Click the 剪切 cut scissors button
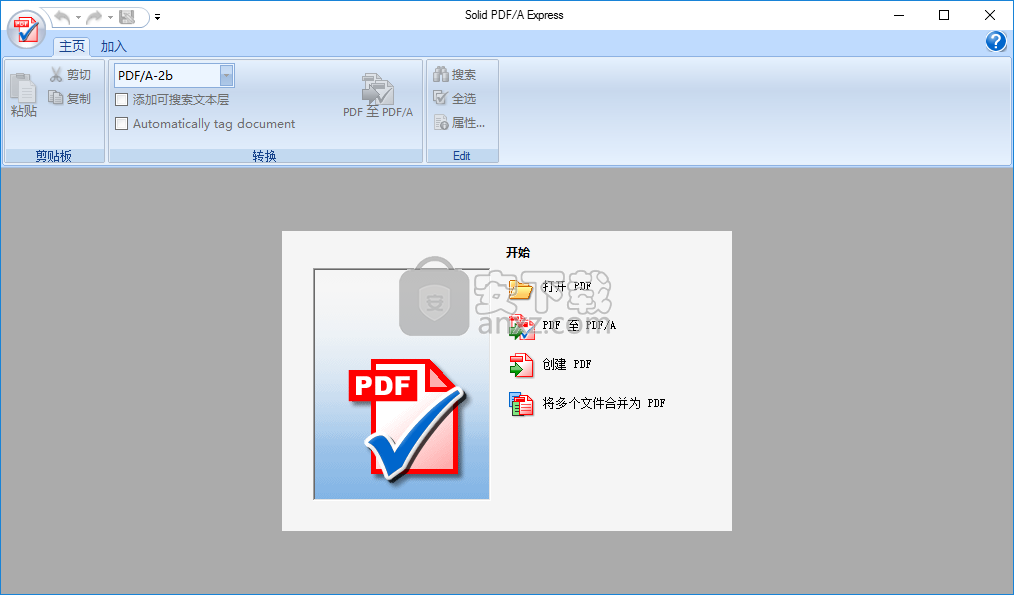Image resolution: width=1014 pixels, height=595 pixels. pos(70,75)
